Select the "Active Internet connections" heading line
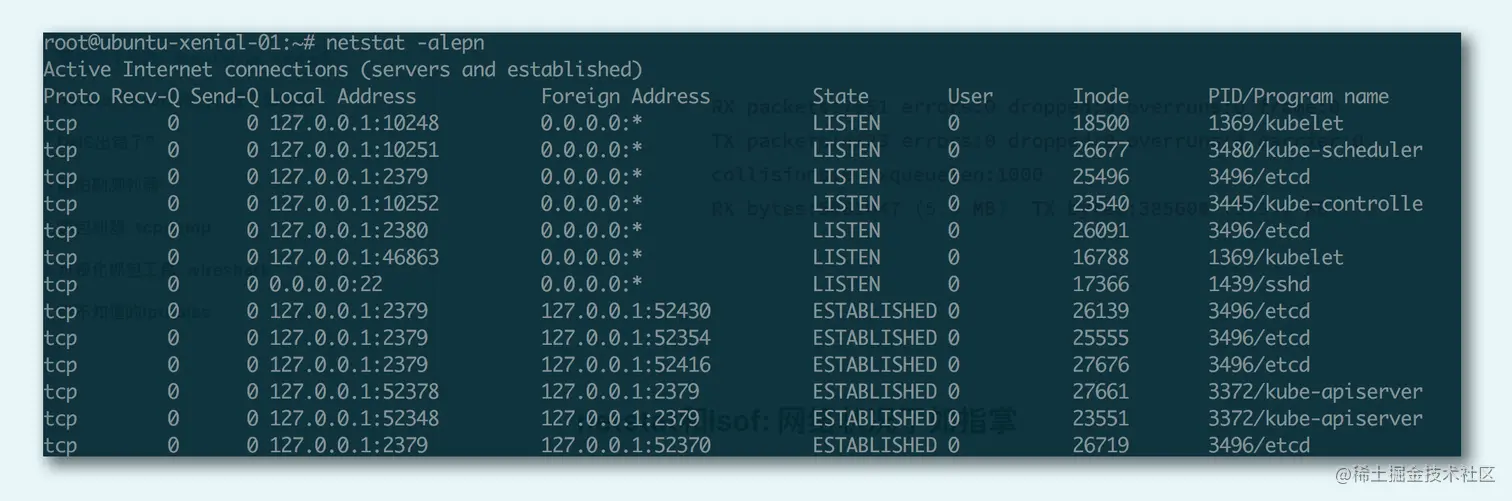The width and height of the screenshot is (1512, 501). point(343,70)
